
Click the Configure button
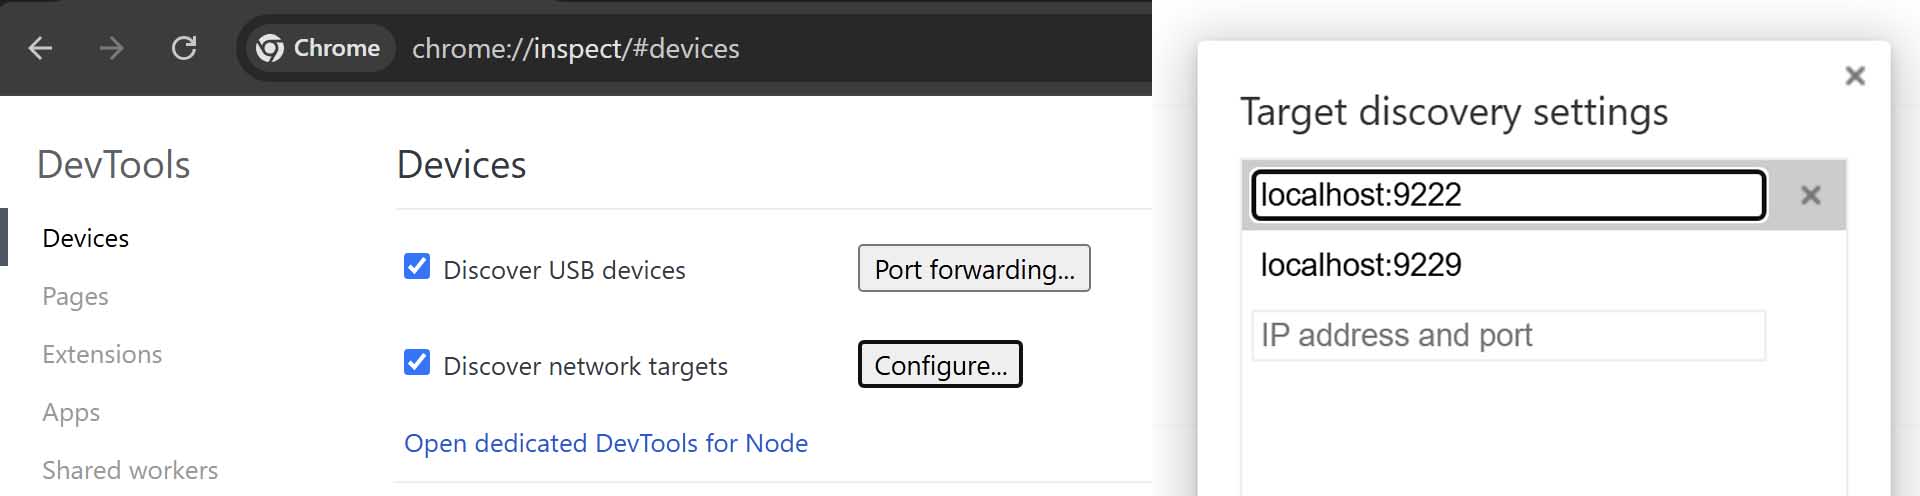(x=940, y=365)
